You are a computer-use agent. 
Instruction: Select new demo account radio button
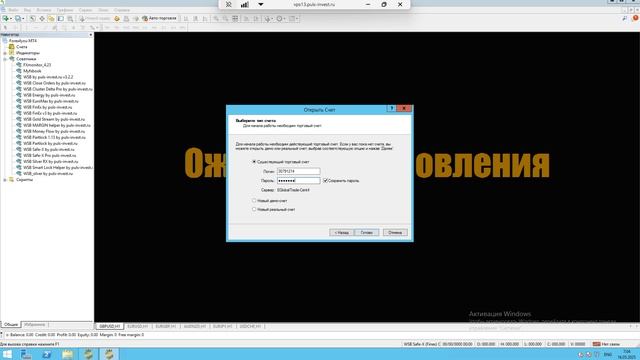(x=254, y=200)
